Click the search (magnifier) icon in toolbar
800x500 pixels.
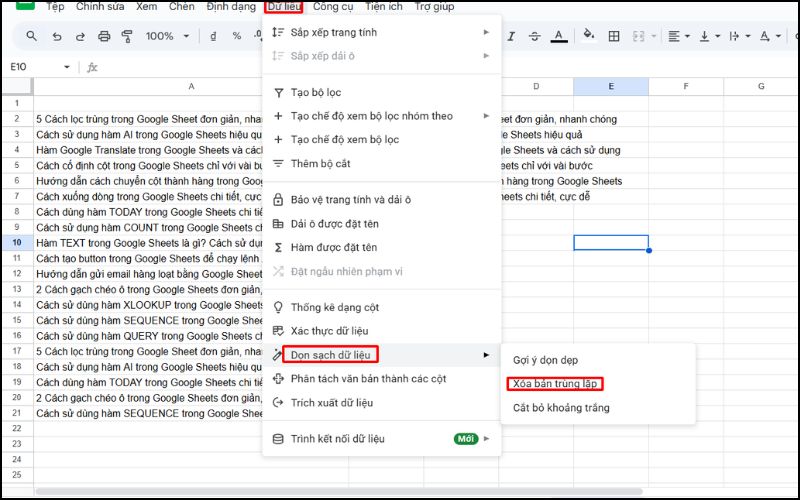click(x=31, y=36)
